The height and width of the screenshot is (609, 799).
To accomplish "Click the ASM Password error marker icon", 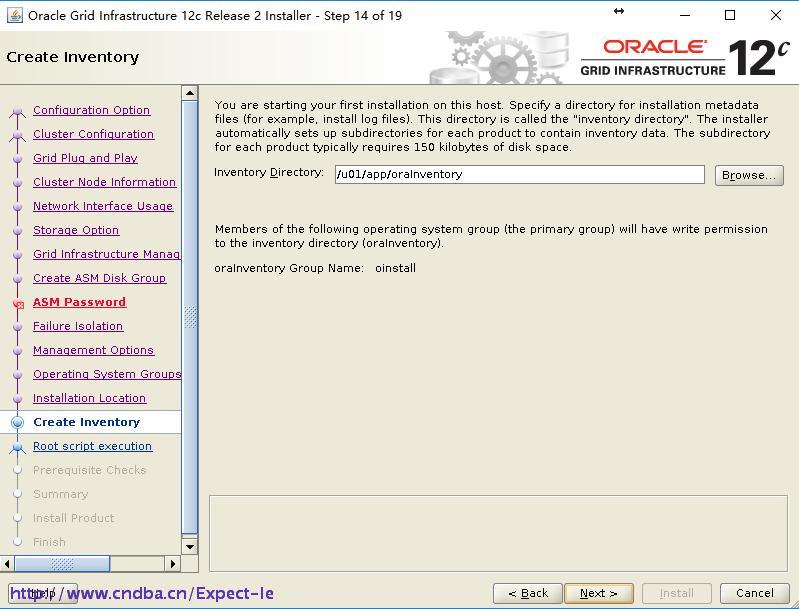I will click(x=18, y=304).
